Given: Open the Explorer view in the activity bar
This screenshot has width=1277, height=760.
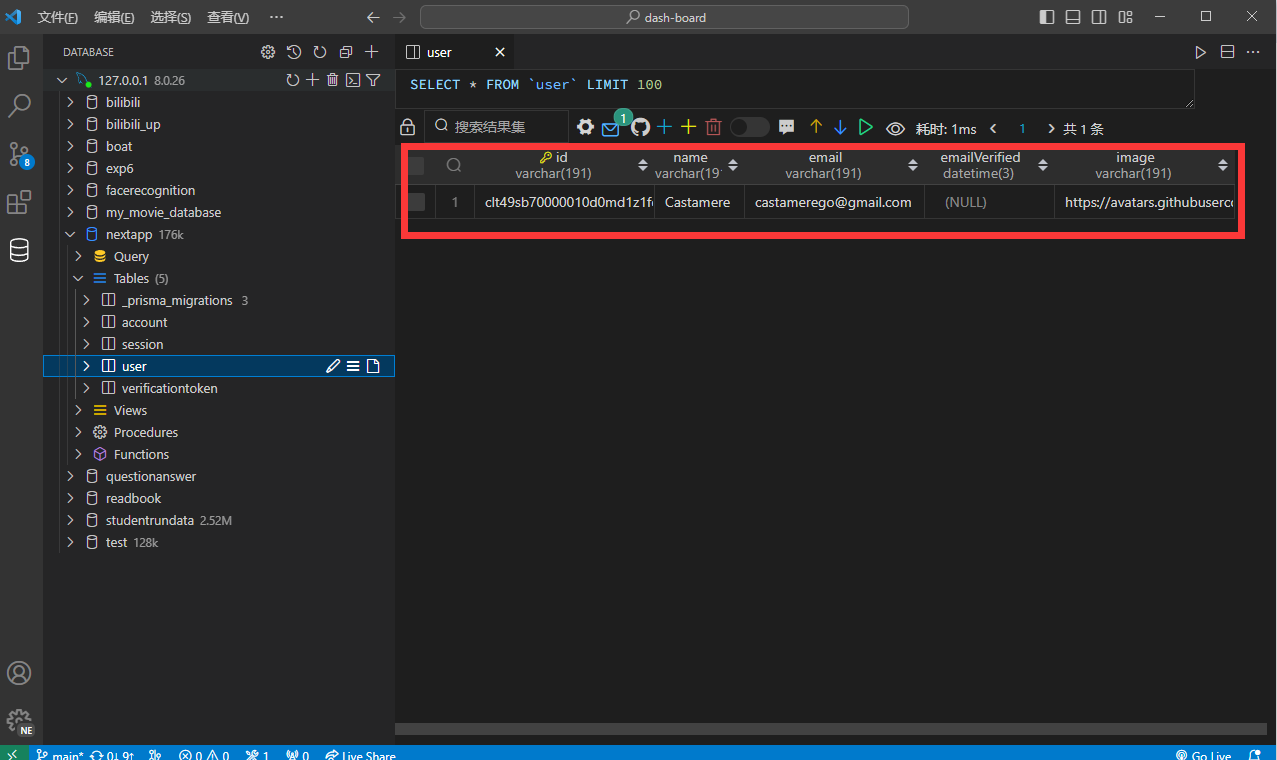Looking at the screenshot, I should (19, 59).
